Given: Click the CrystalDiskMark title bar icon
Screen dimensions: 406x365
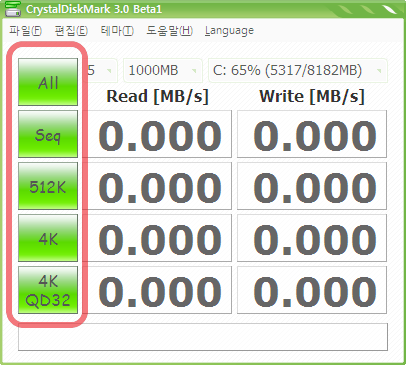Looking at the screenshot, I should point(13,8).
